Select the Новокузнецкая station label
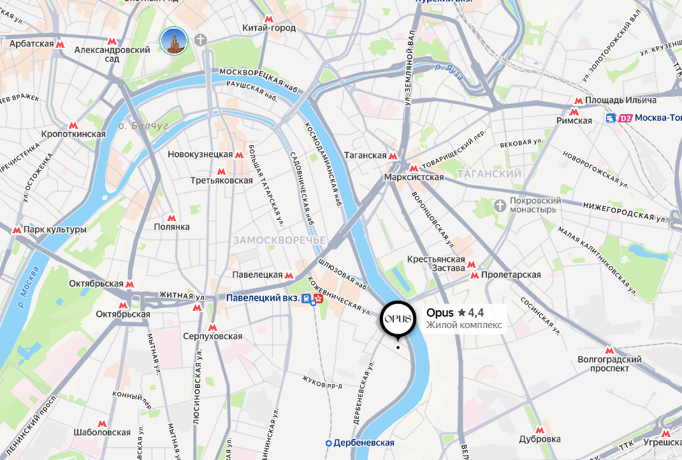This screenshot has width=682, height=460. pos(200,154)
